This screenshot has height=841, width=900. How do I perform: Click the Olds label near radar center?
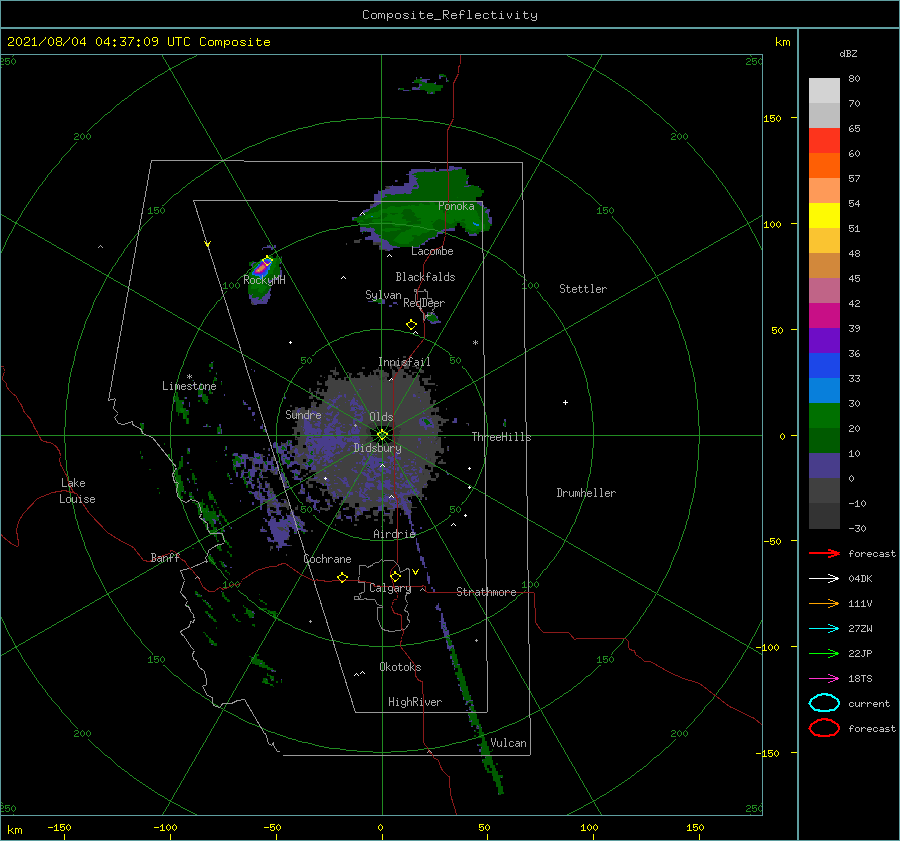(x=381, y=417)
